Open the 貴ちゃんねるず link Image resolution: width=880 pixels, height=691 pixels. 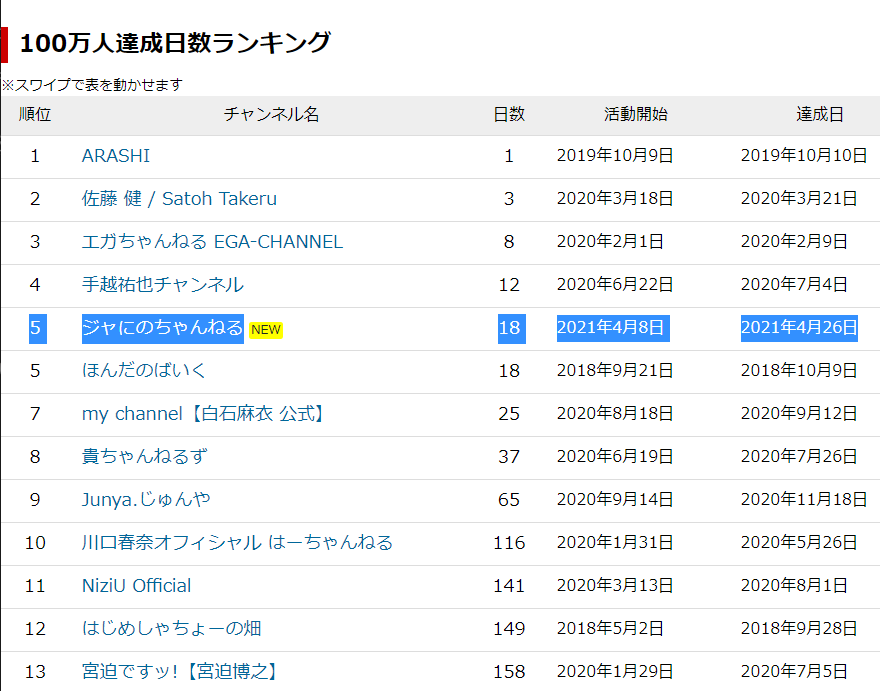pyautogui.click(x=144, y=456)
